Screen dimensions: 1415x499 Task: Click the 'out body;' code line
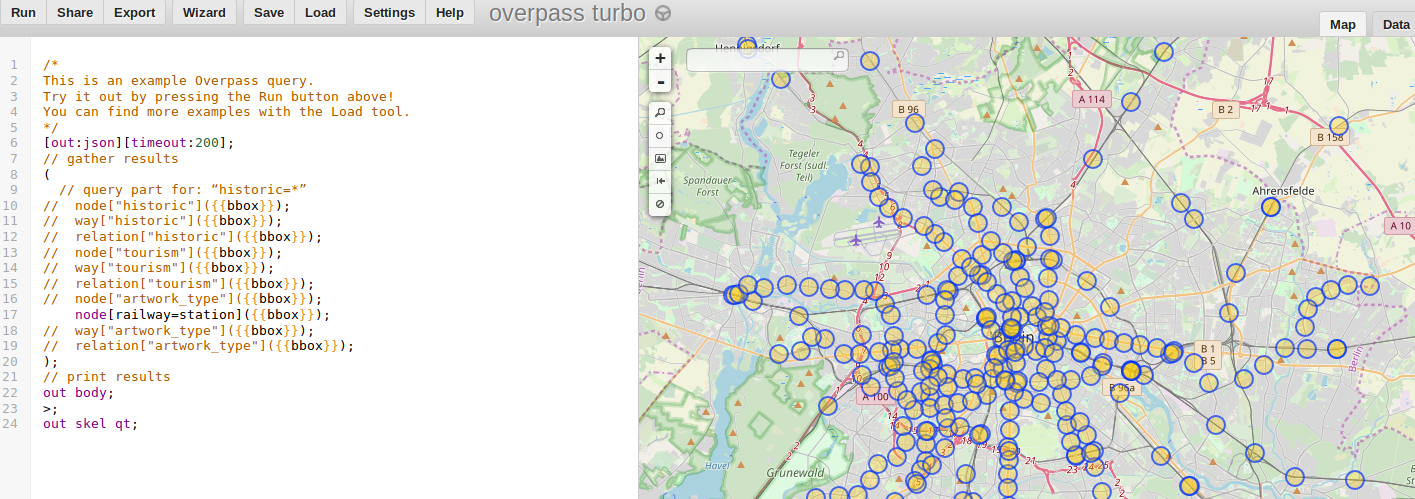point(78,393)
